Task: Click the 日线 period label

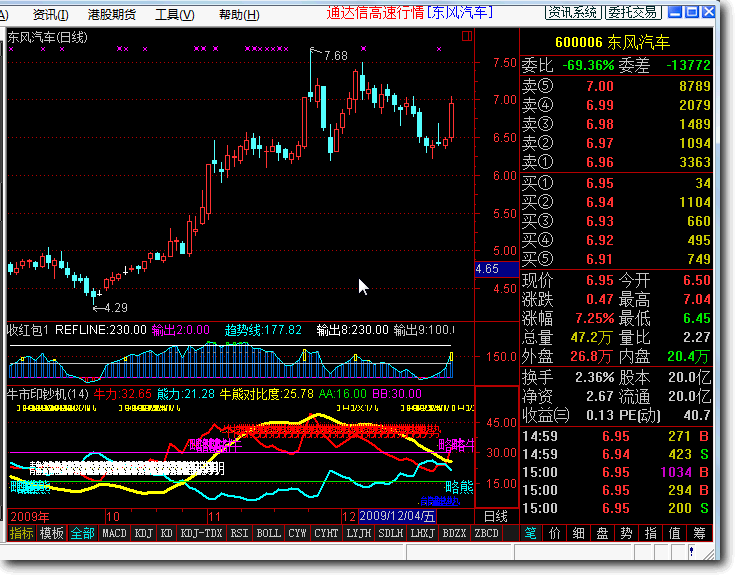Action: tap(496, 517)
